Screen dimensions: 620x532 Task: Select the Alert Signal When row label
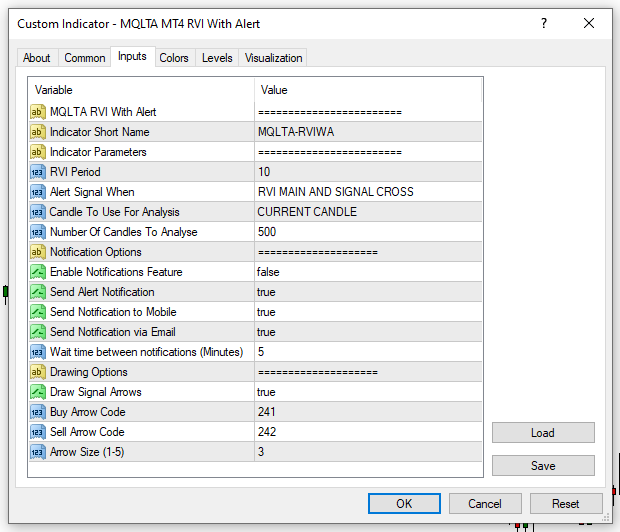(92, 192)
